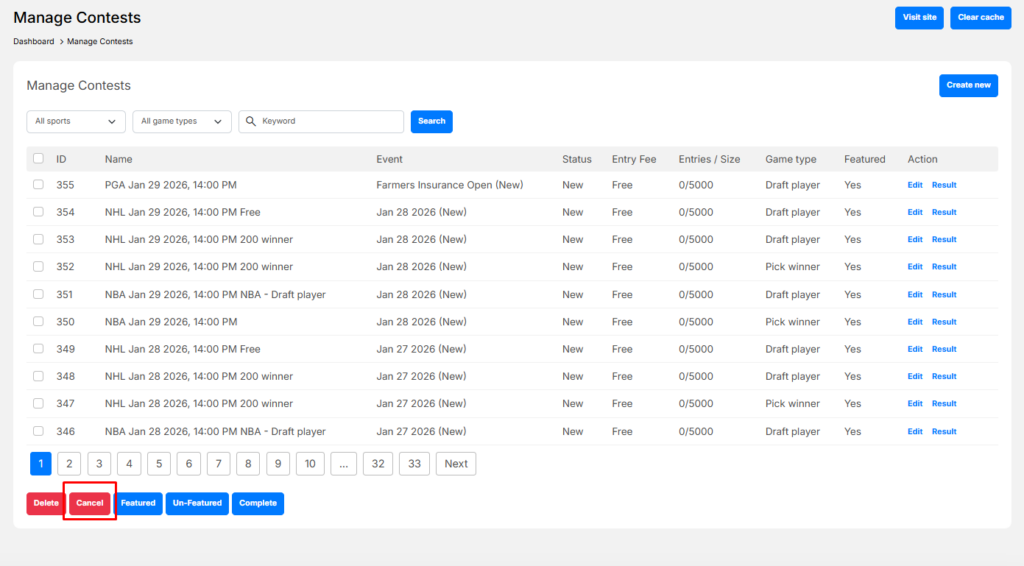Open Result for contest 352
This screenshot has height=566, width=1024.
tap(944, 267)
